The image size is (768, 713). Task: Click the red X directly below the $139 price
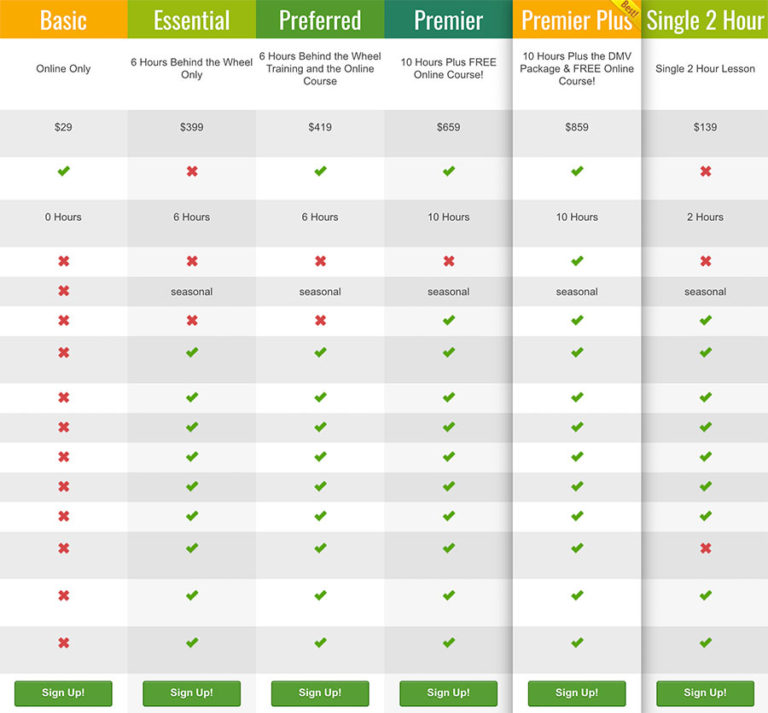(705, 172)
